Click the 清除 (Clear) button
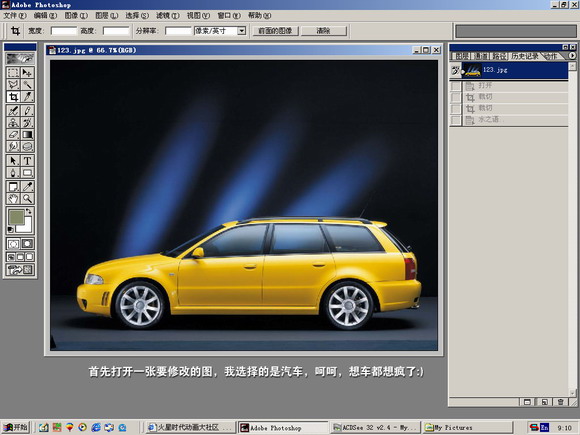580x435 pixels. 324,31
